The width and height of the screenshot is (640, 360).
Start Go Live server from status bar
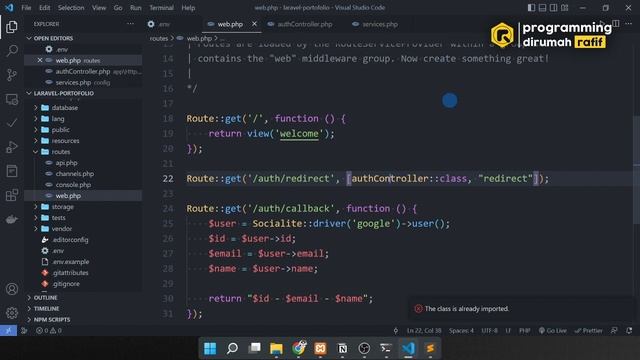[553, 331]
